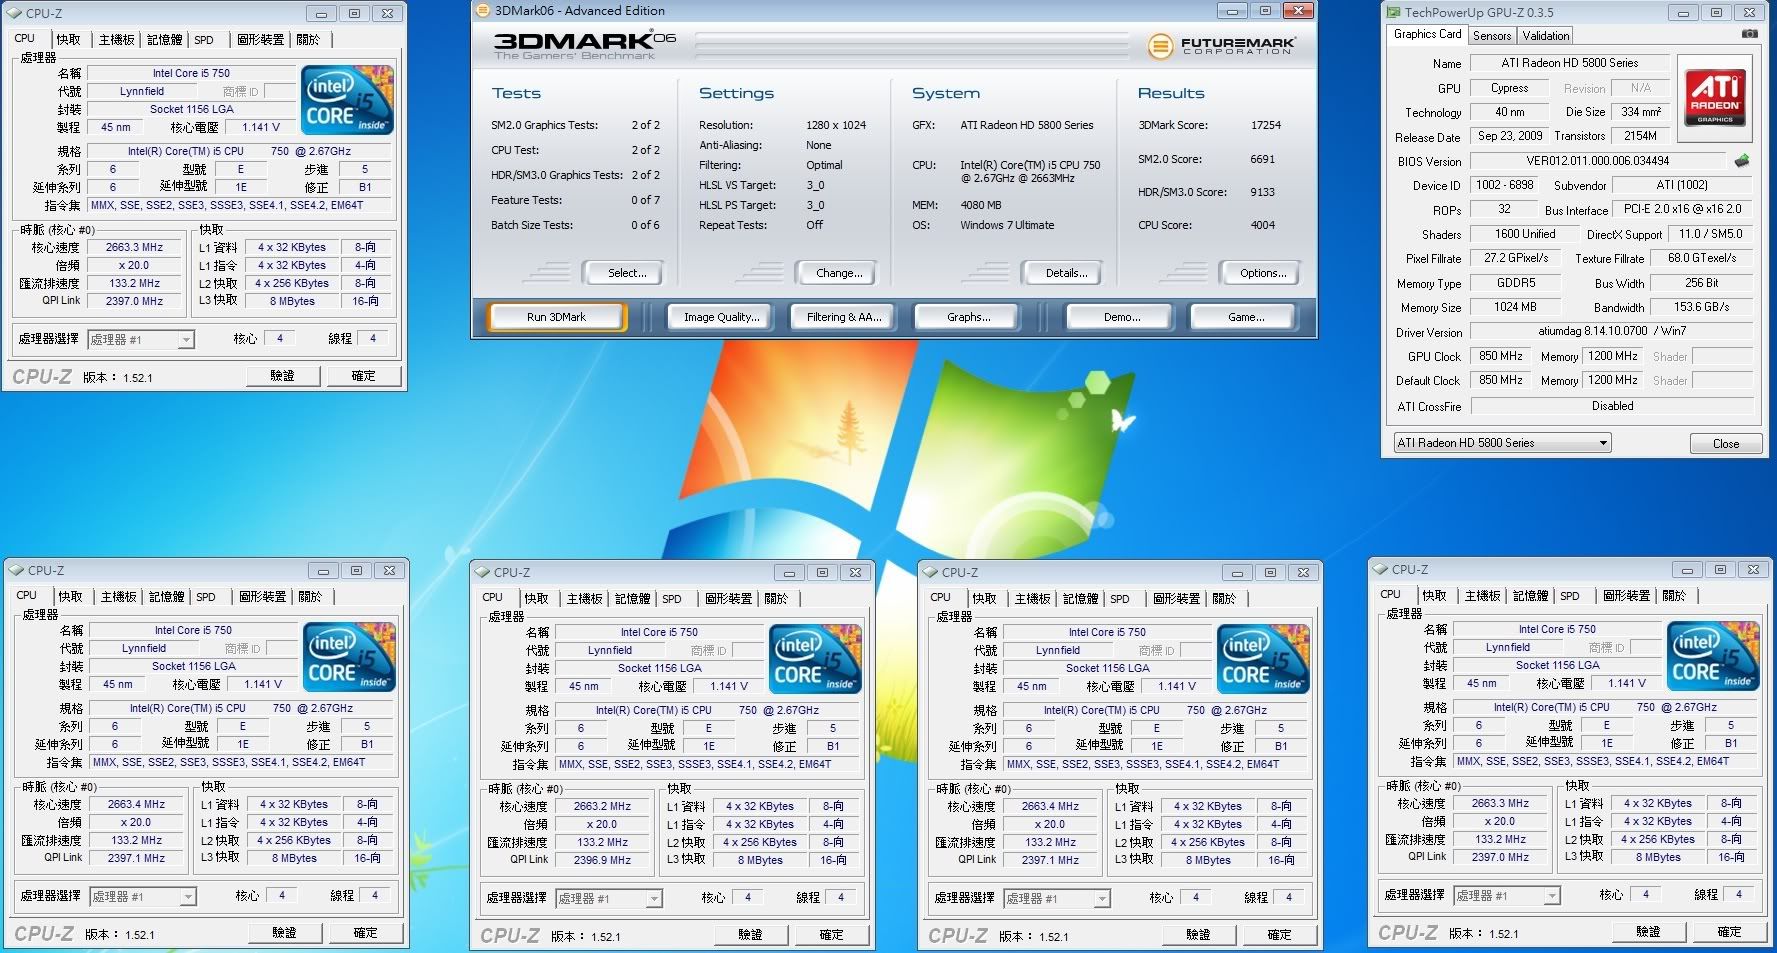
Task: Switch to the Sensors tab in GPU-Z
Action: click(x=1492, y=36)
